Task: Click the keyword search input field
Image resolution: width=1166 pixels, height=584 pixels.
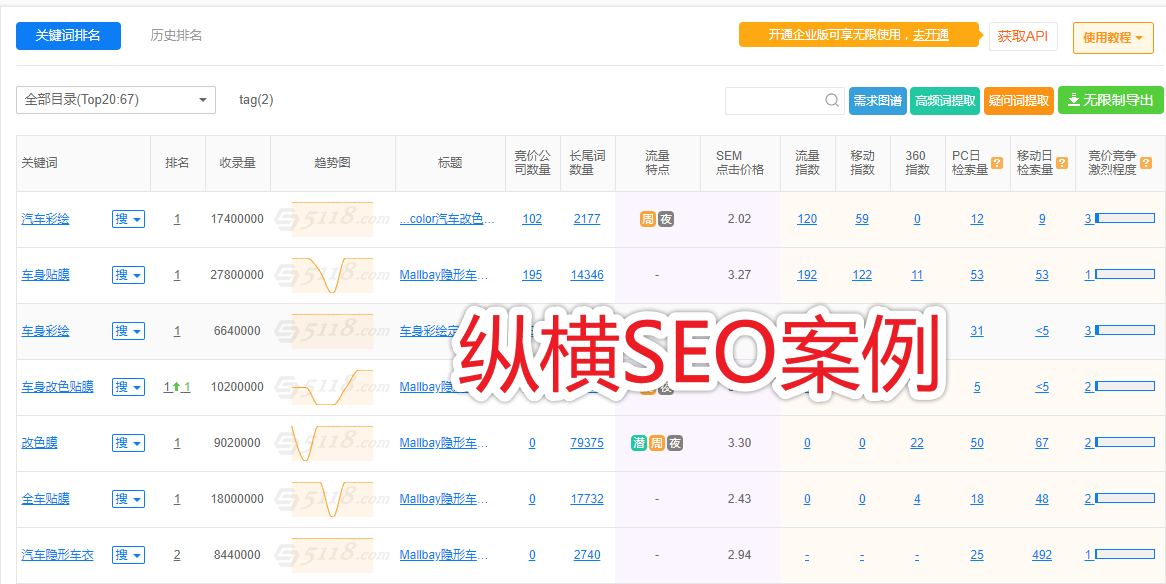Action: (774, 101)
